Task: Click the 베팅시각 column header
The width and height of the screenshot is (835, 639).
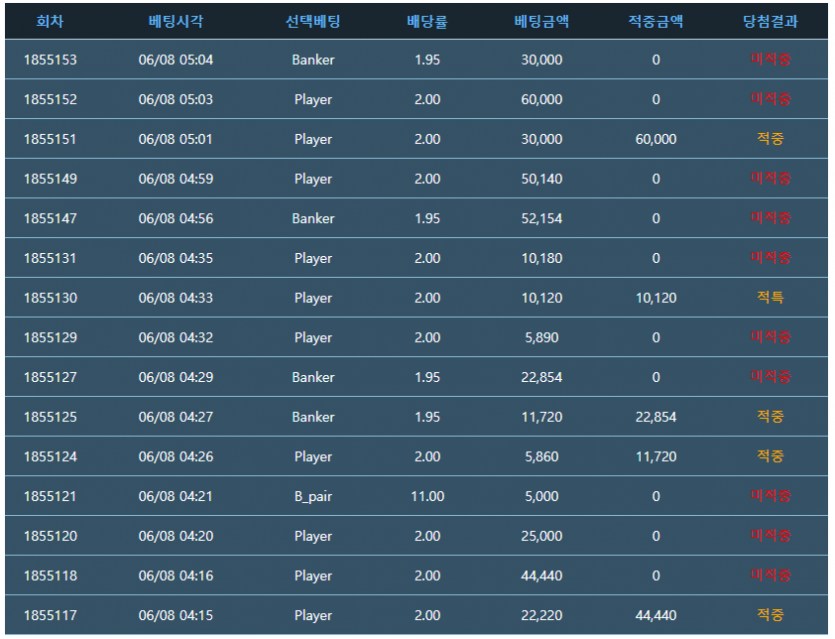Action: [176, 21]
